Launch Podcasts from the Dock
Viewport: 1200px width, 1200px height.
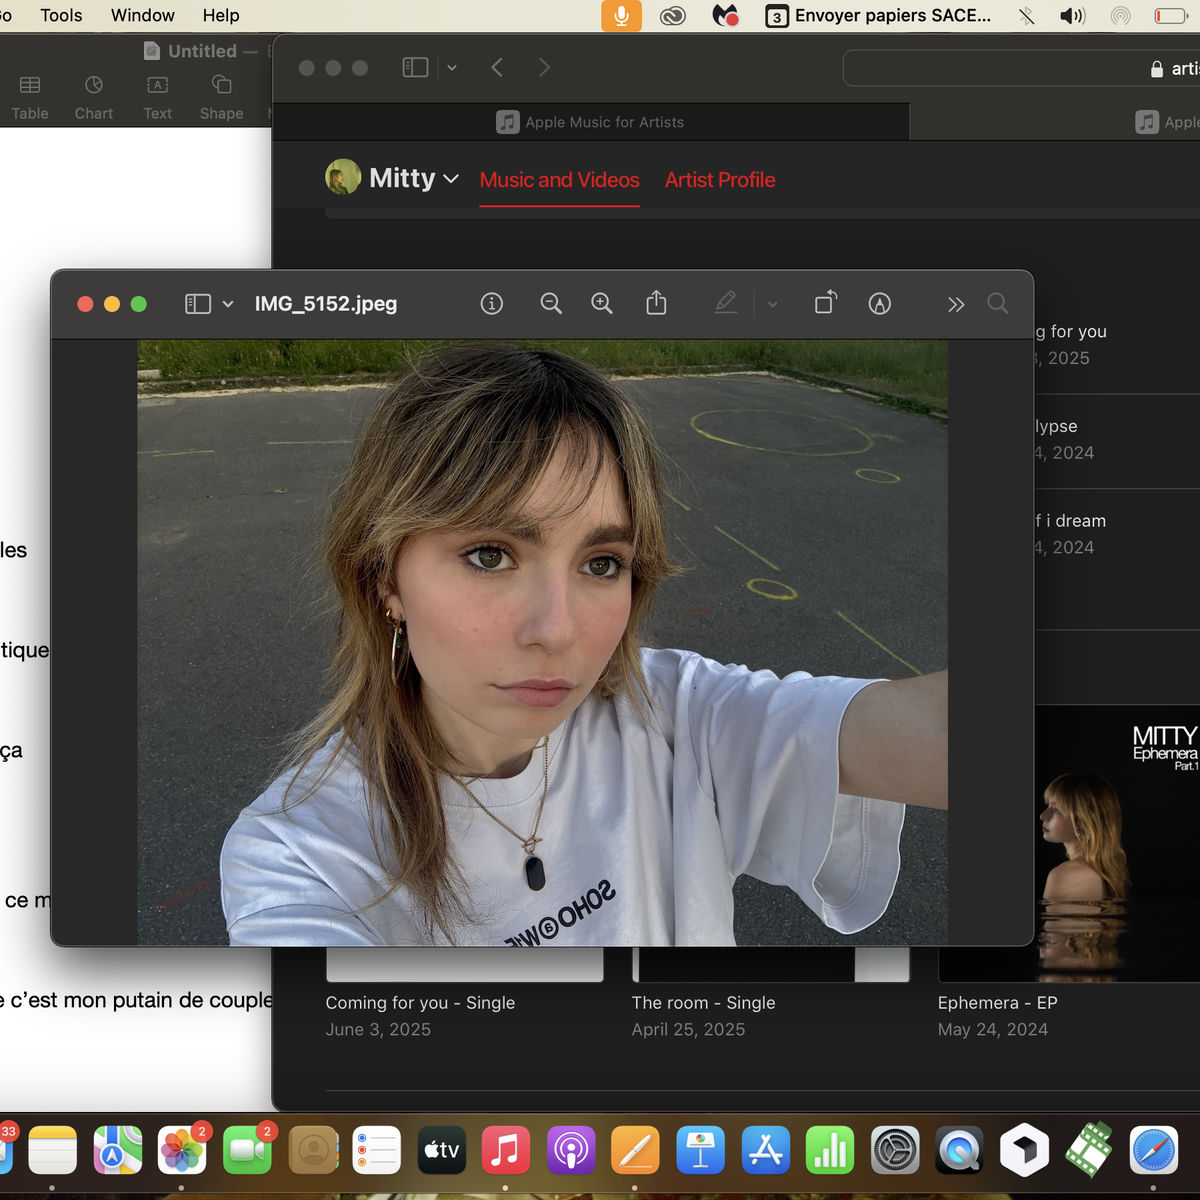click(x=571, y=1151)
